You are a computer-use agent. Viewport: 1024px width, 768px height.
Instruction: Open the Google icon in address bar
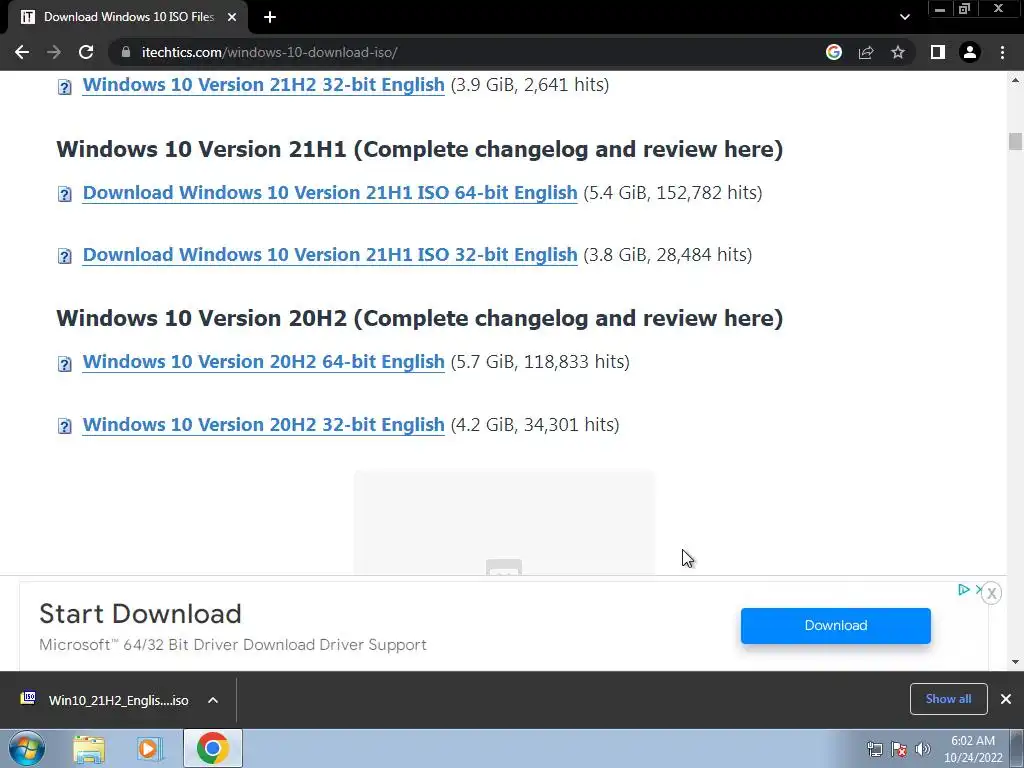pyautogui.click(x=834, y=52)
